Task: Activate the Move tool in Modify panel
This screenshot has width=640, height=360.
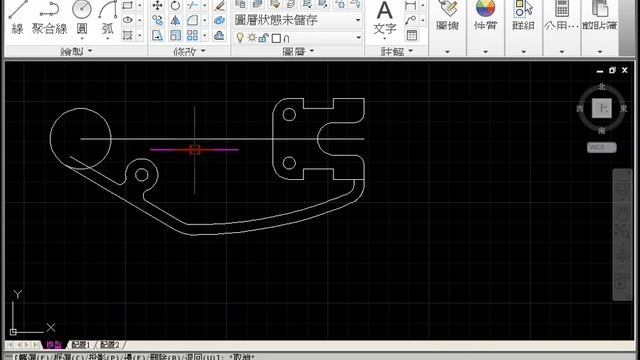Action: click(158, 5)
